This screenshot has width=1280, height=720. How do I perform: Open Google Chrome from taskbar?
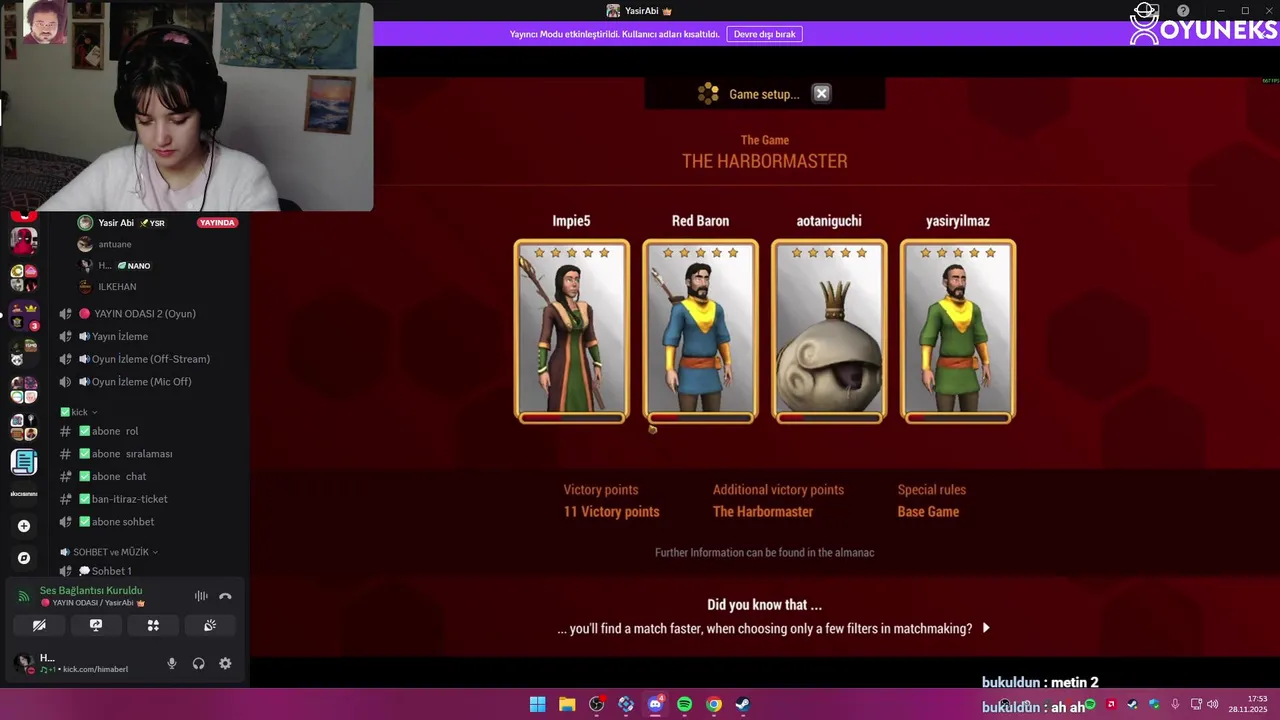pos(713,704)
